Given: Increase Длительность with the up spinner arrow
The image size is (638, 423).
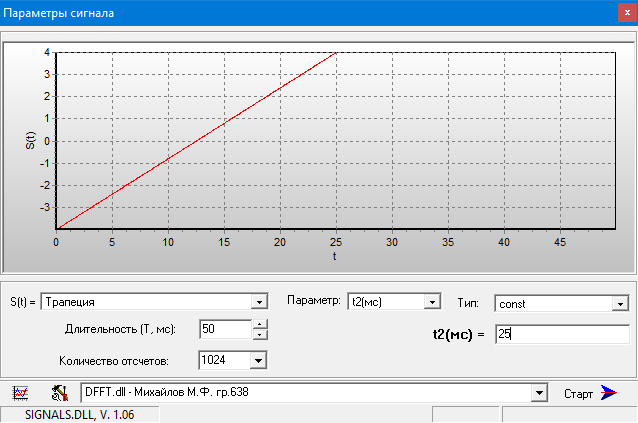Looking at the screenshot, I should tap(259, 323).
